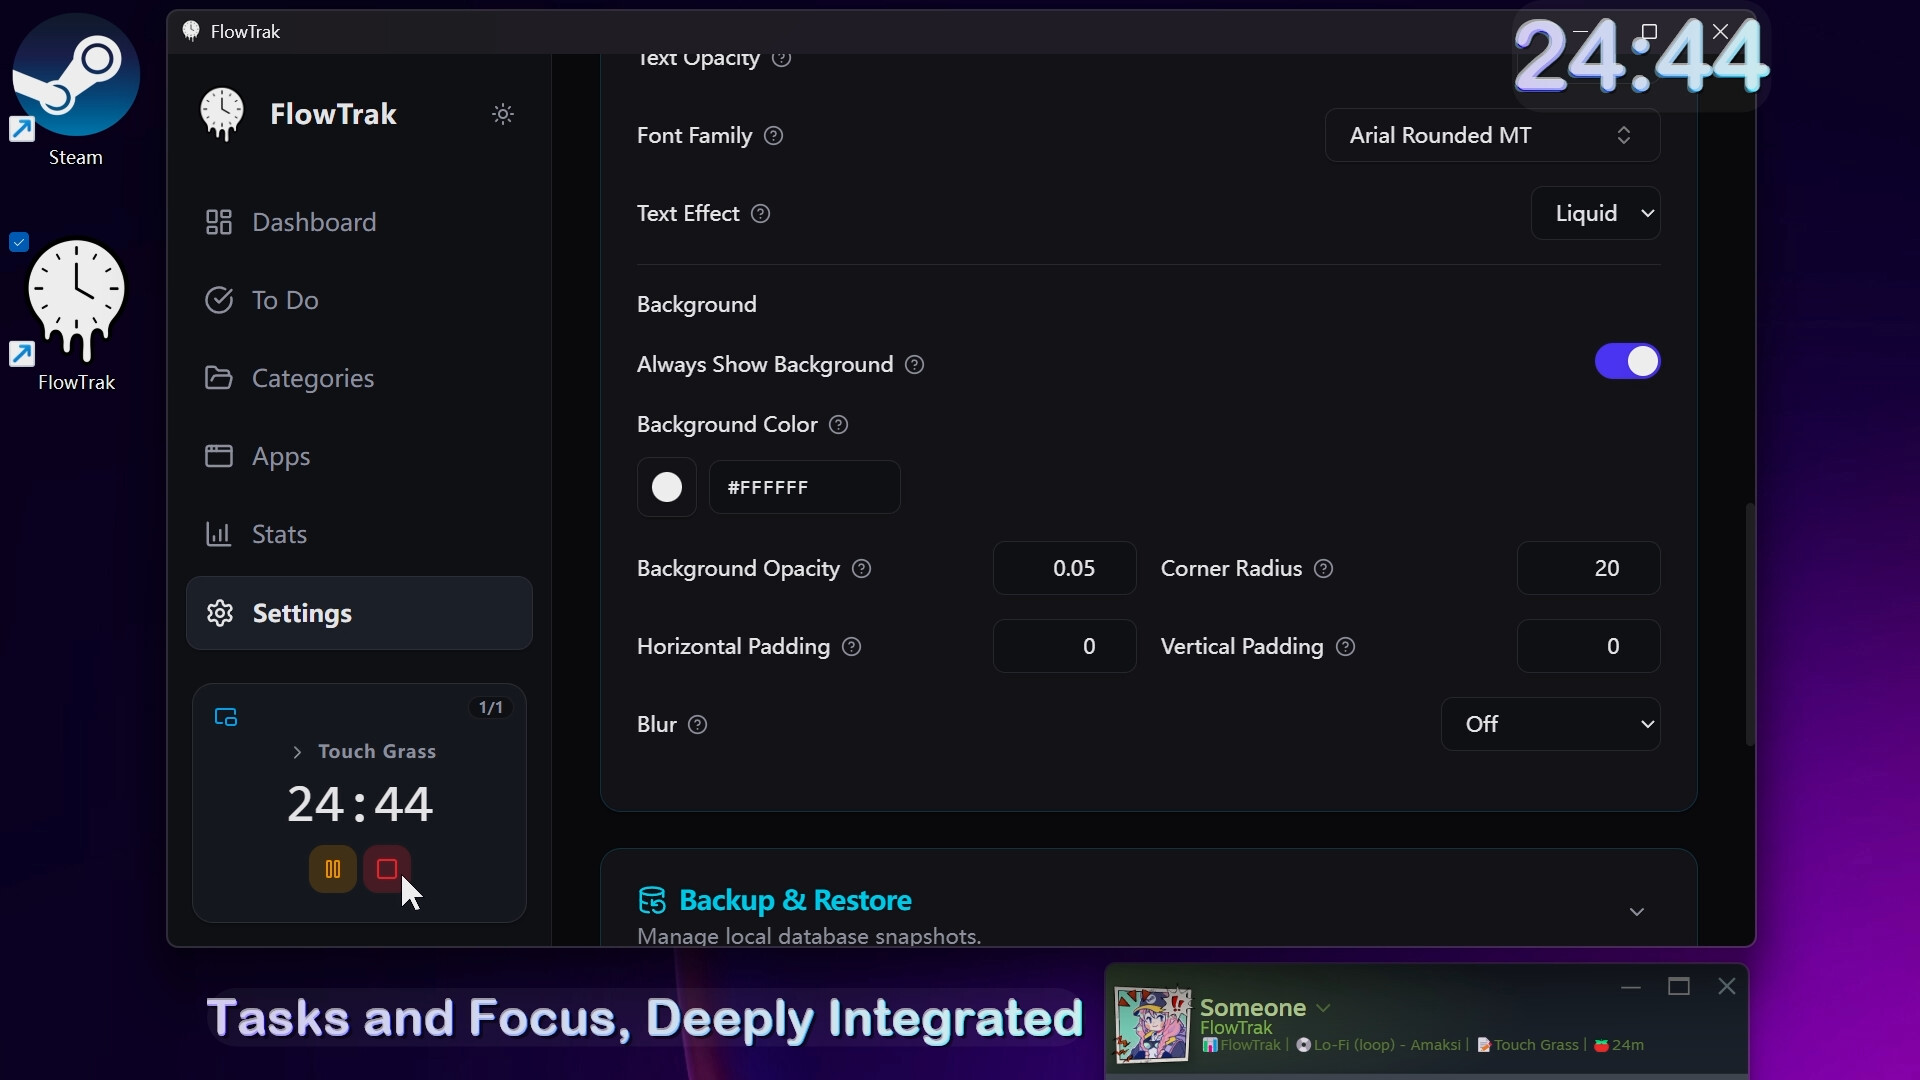Click the #FFFFFF hex color field

(805, 487)
